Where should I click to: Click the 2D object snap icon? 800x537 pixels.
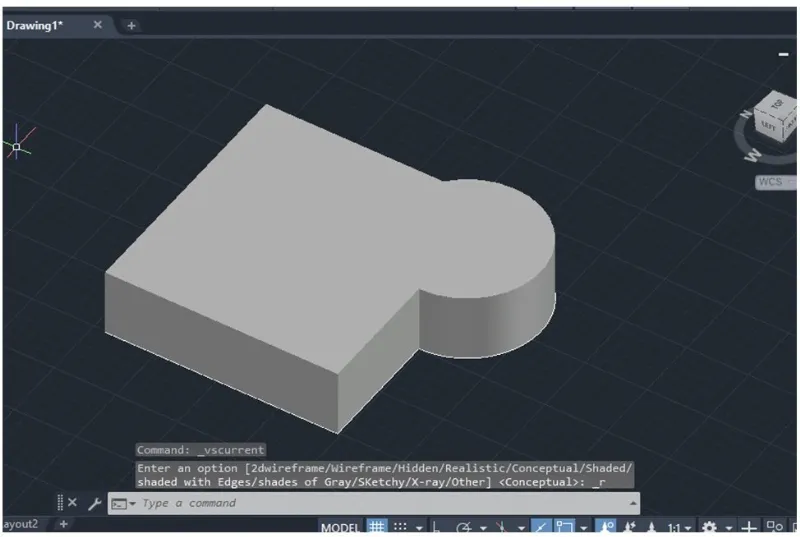(x=564, y=527)
